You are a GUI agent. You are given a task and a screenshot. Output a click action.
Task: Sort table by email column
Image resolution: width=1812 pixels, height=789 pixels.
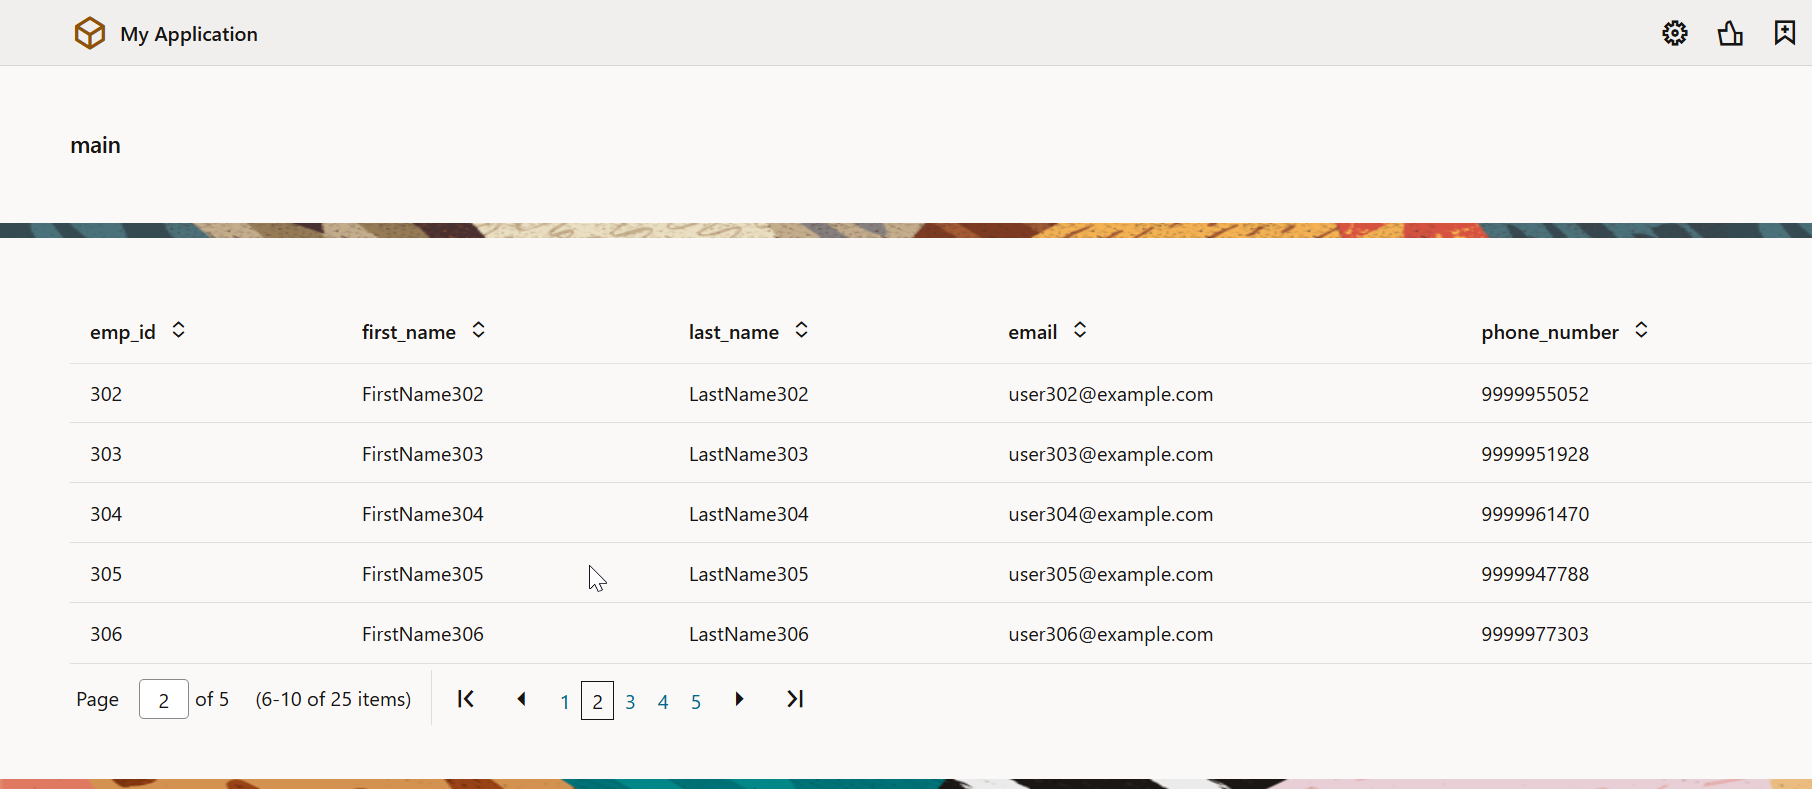tap(1080, 330)
